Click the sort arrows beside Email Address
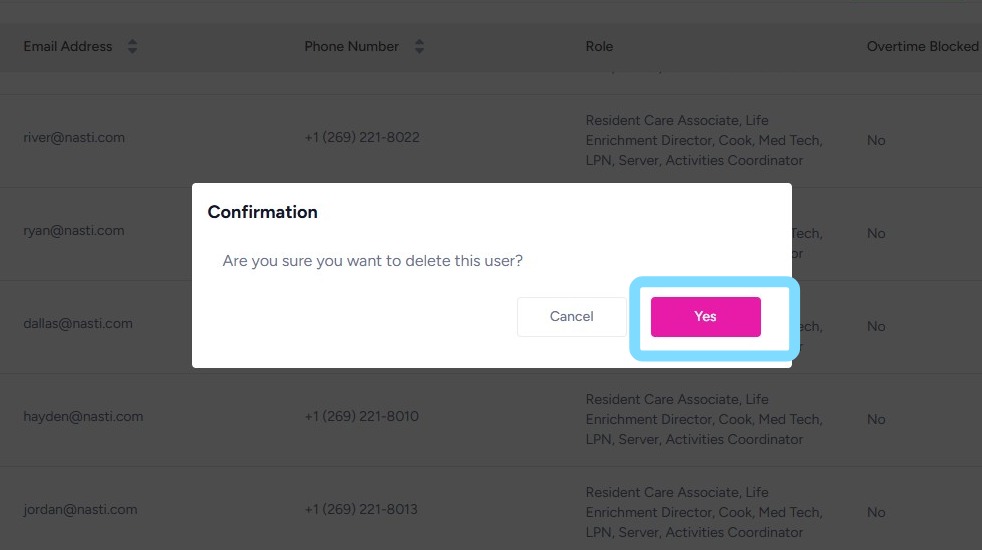 132,47
